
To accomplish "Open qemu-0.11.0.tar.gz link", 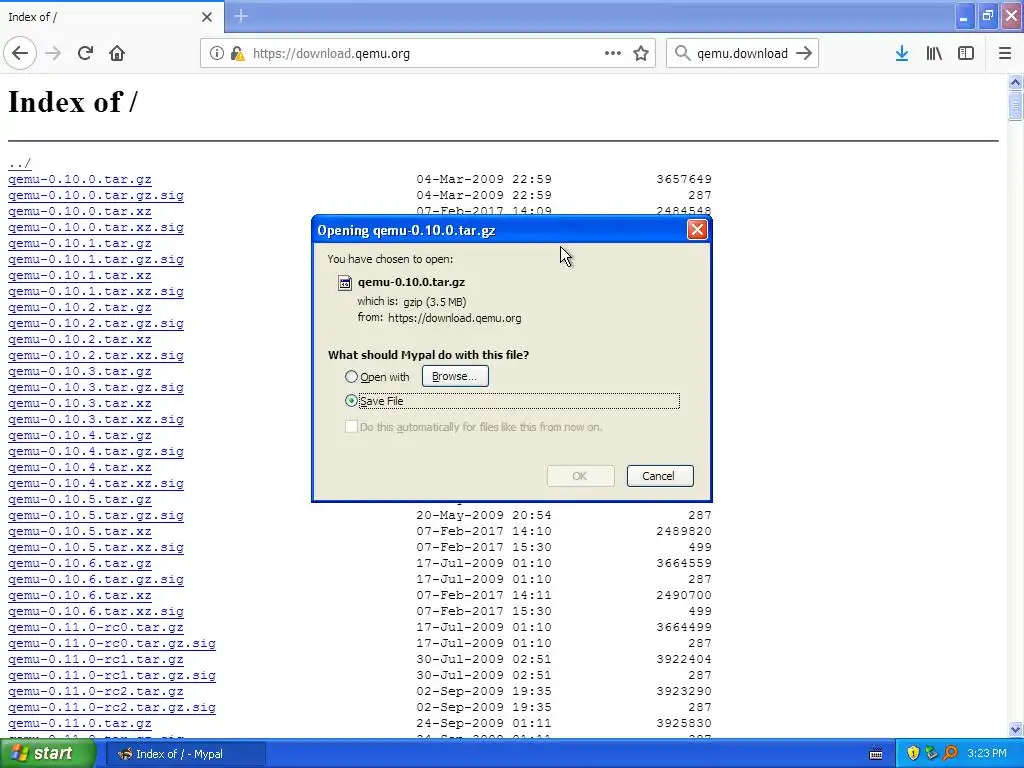I will 80,723.
